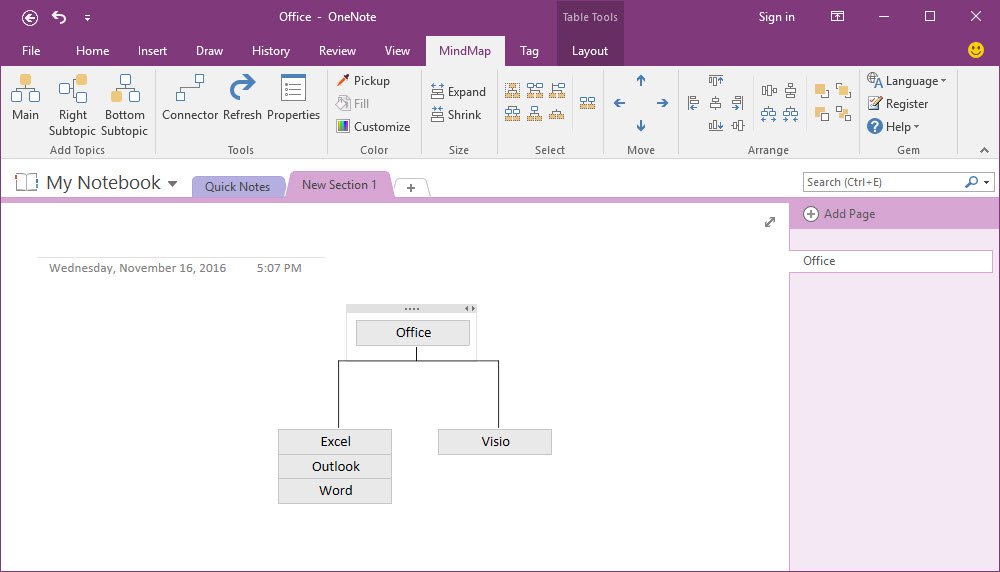
Task: Open My Notebook dropdown arrow
Action: coord(172,184)
